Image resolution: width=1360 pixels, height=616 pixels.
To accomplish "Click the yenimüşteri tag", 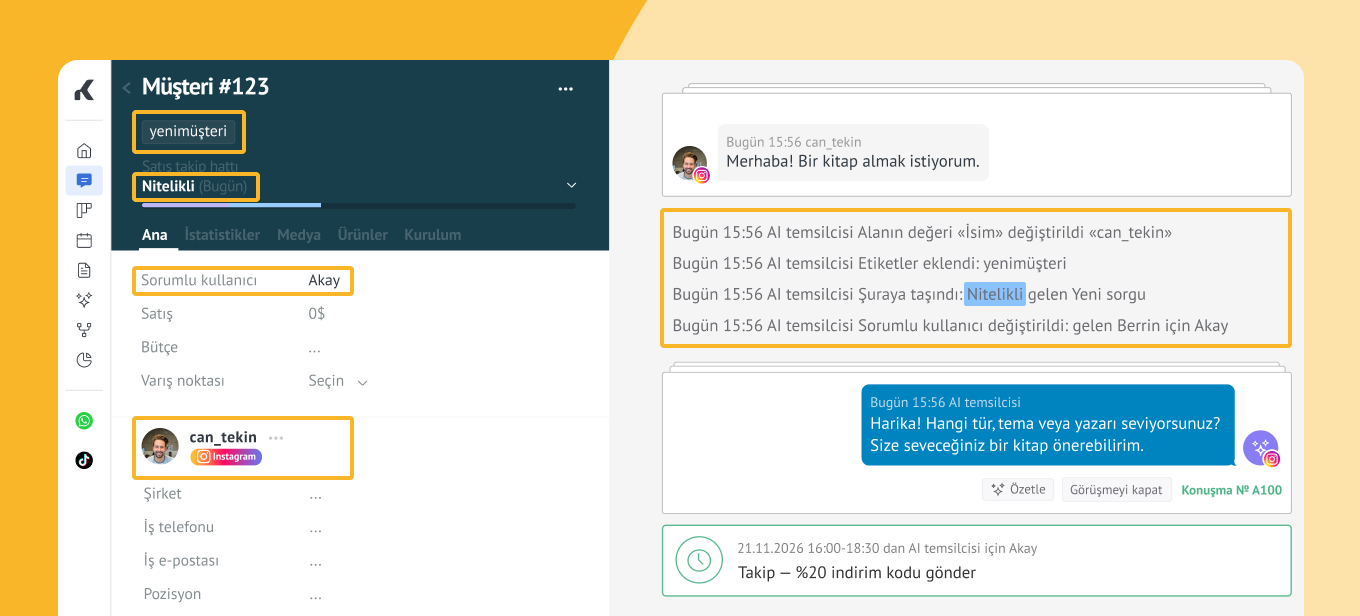I will point(188,131).
